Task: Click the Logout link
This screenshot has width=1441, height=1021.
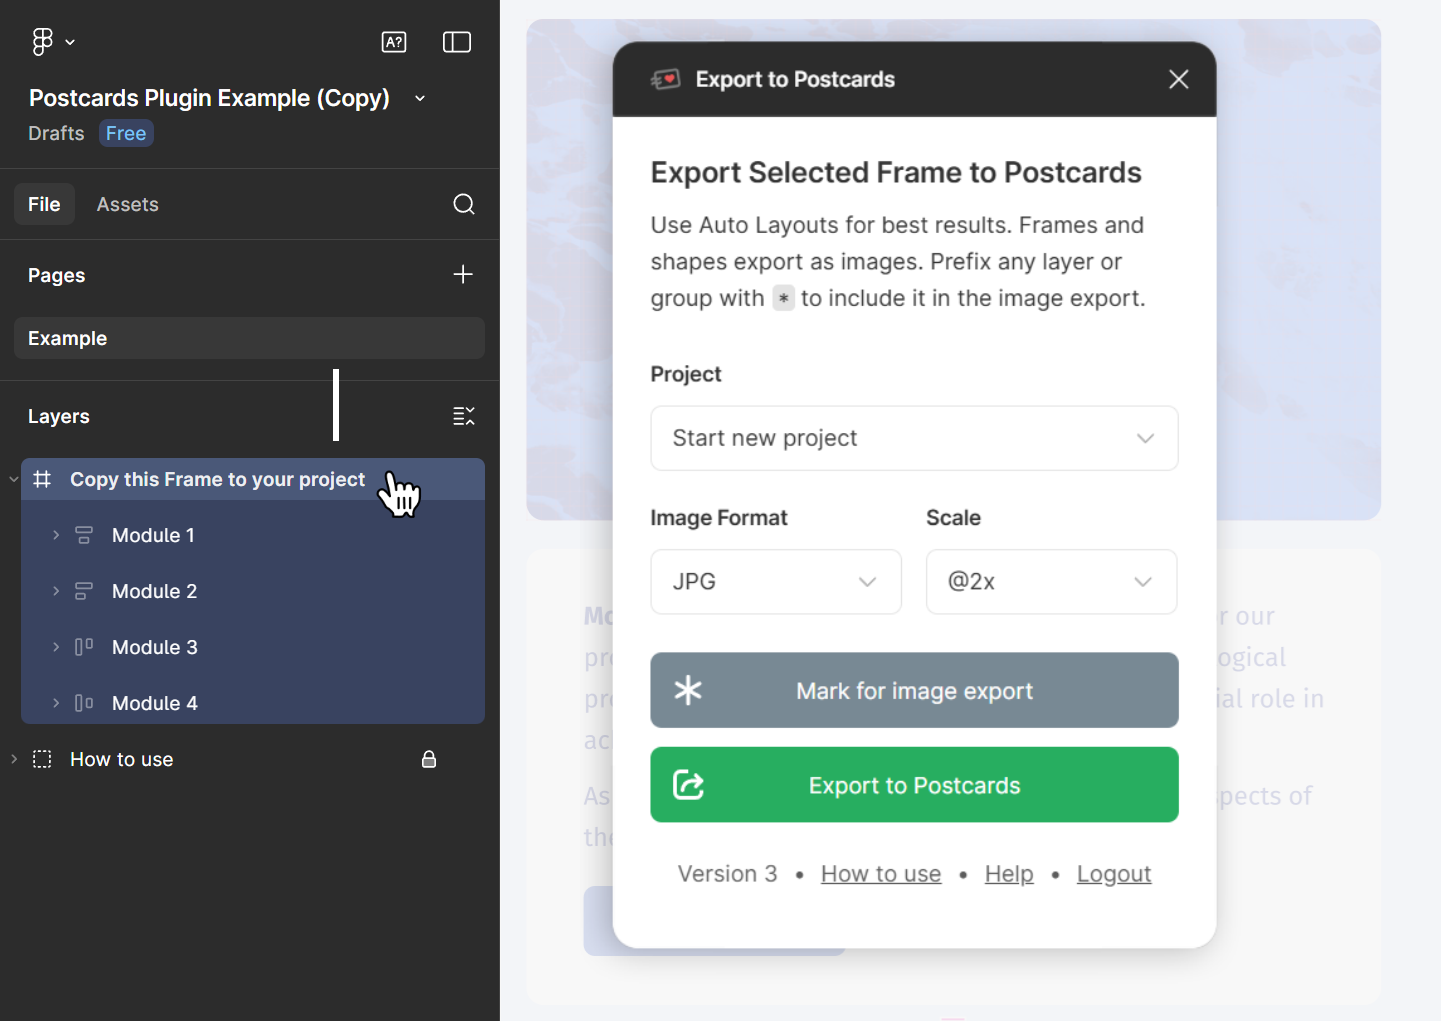Action: click(x=1114, y=874)
